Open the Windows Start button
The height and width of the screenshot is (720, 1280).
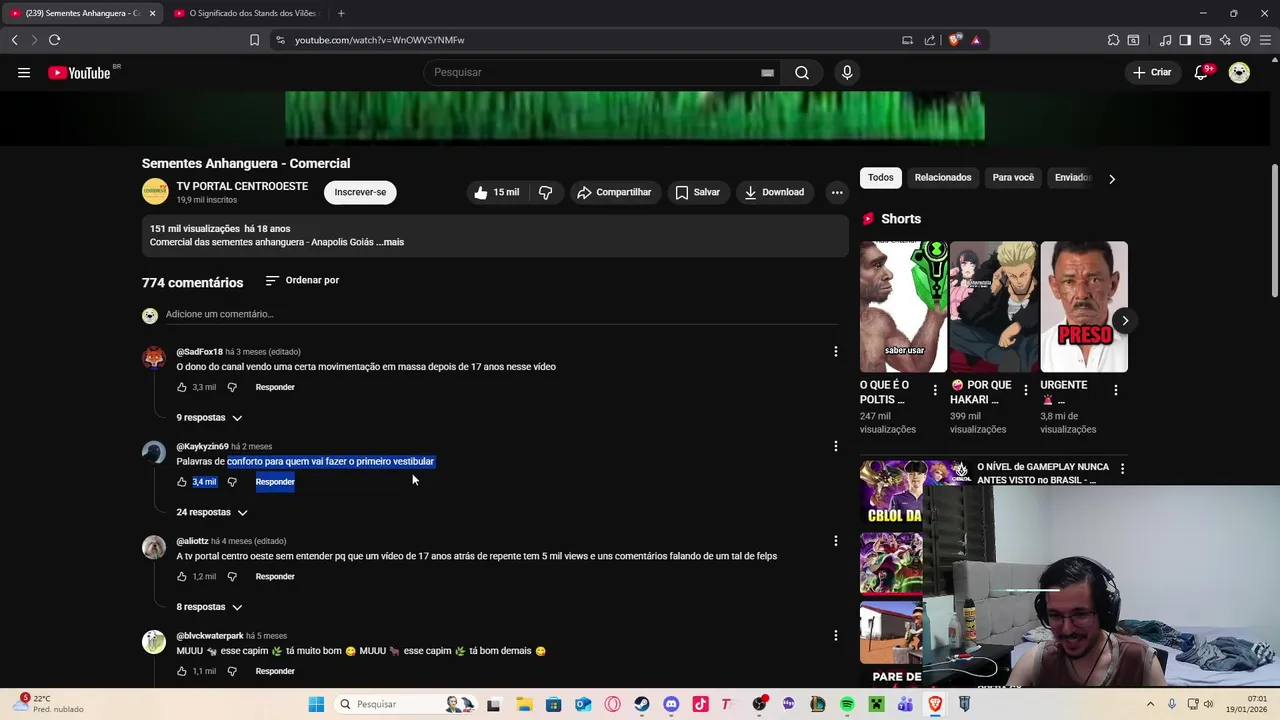pos(316,704)
